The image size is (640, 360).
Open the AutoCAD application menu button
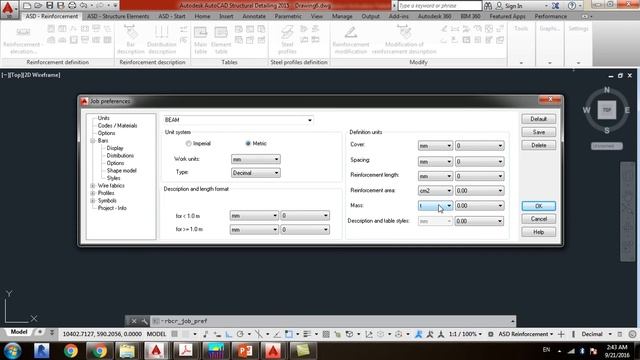(8, 9)
